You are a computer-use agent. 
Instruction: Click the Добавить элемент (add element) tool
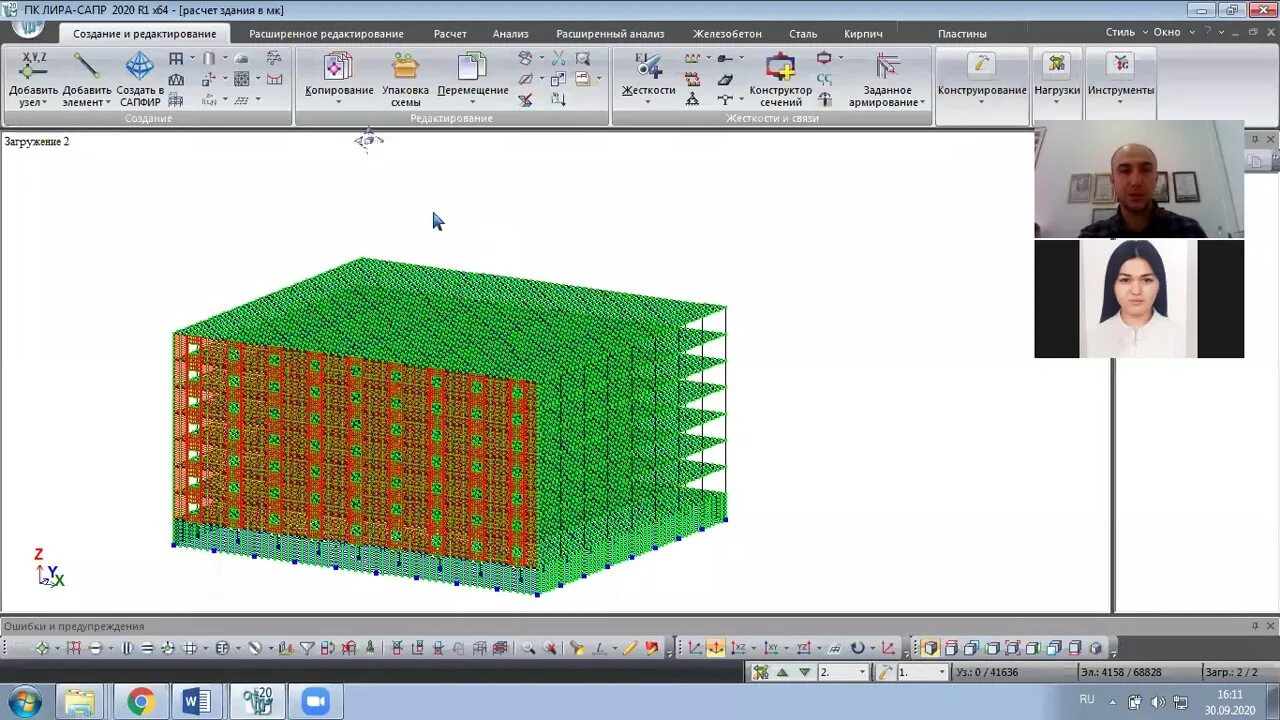pos(86,80)
